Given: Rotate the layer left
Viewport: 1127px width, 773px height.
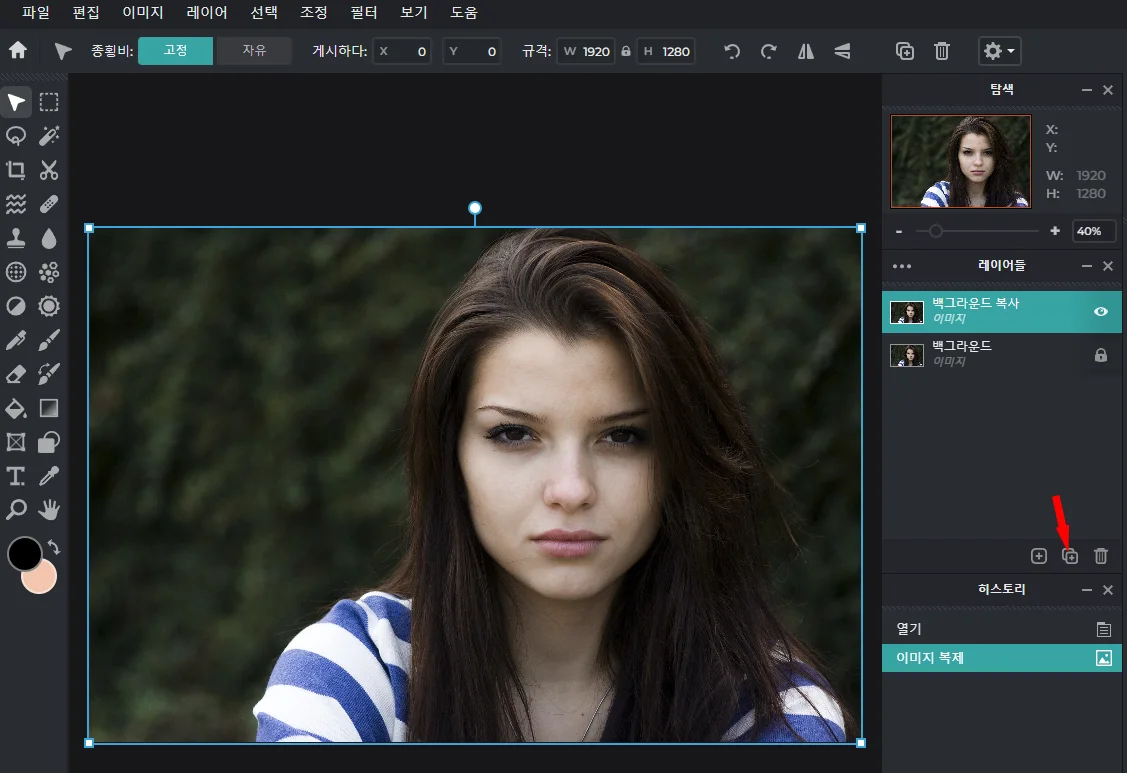Looking at the screenshot, I should click(732, 51).
